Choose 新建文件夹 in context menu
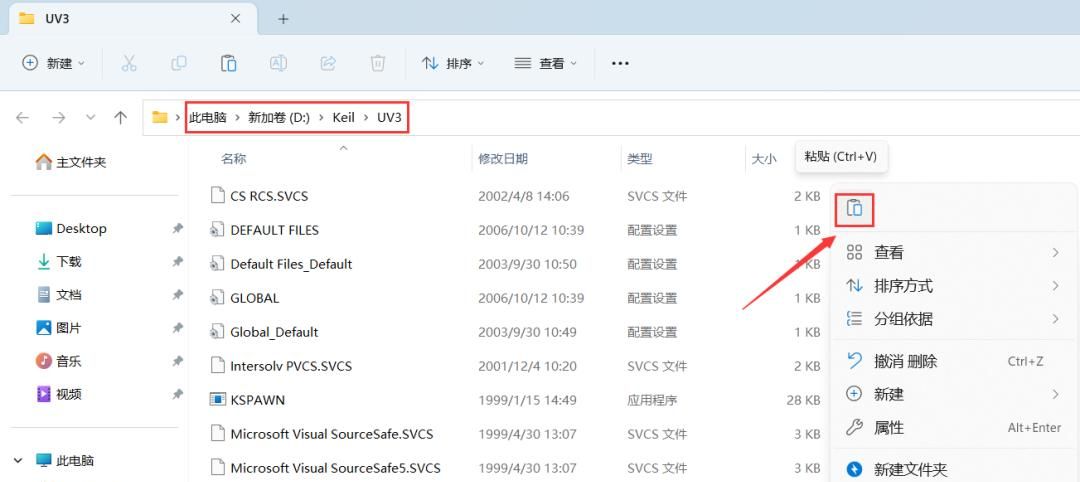 point(953,470)
